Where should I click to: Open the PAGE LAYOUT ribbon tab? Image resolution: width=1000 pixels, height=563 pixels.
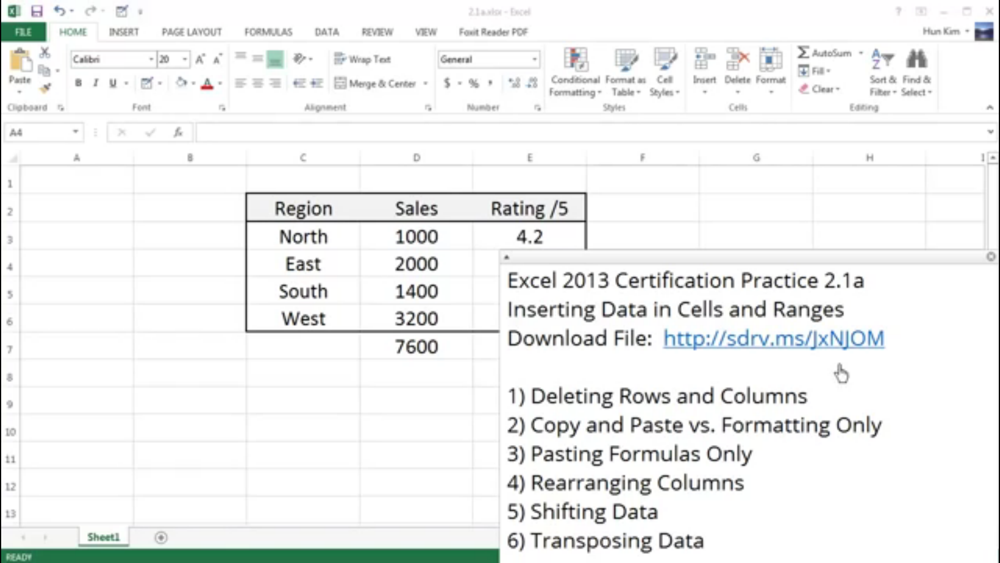click(191, 32)
